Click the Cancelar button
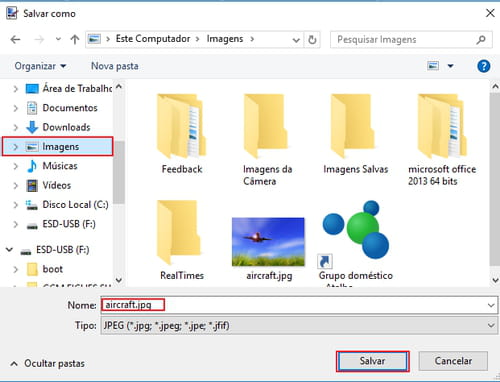This screenshot has width=500, height=382. (453, 361)
